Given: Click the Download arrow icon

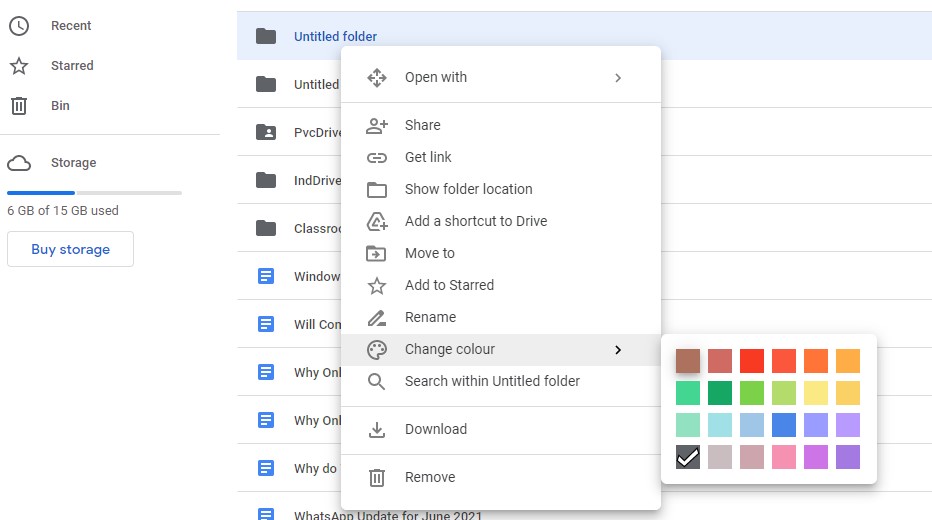Looking at the screenshot, I should point(377,429).
